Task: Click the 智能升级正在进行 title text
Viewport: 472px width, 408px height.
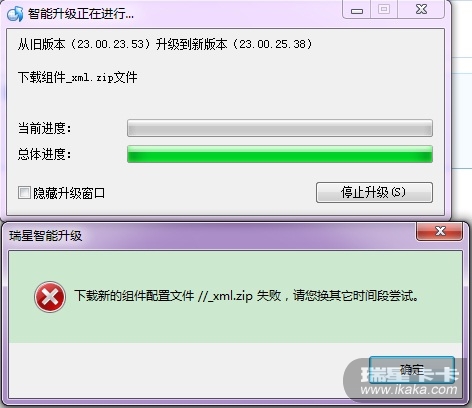Action: click(81, 14)
